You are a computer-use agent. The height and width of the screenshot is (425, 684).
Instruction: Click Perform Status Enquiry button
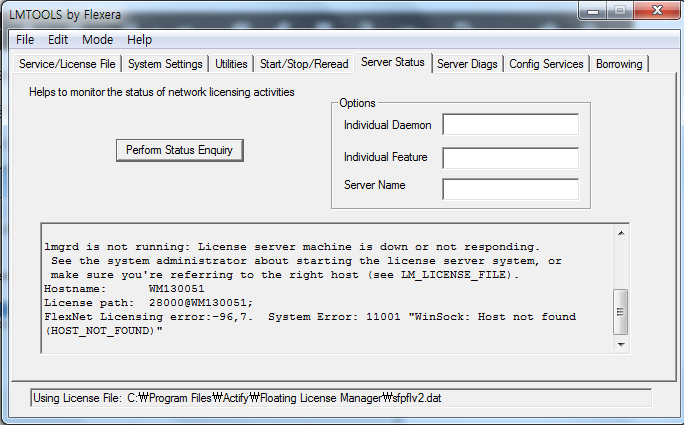click(x=180, y=150)
